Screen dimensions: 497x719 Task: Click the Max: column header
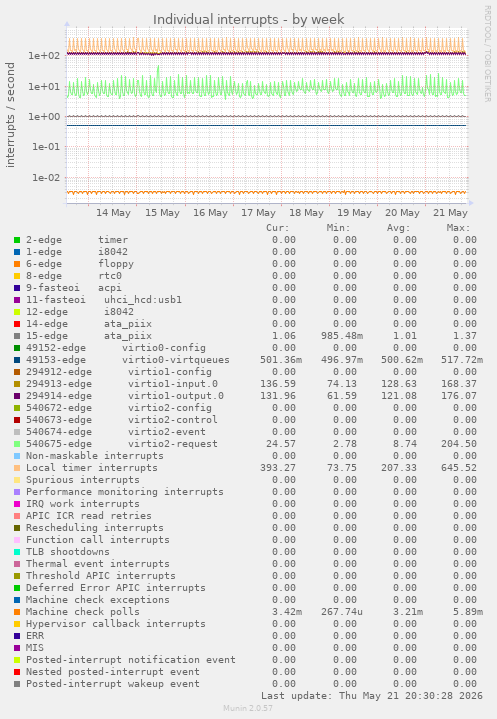point(458,228)
